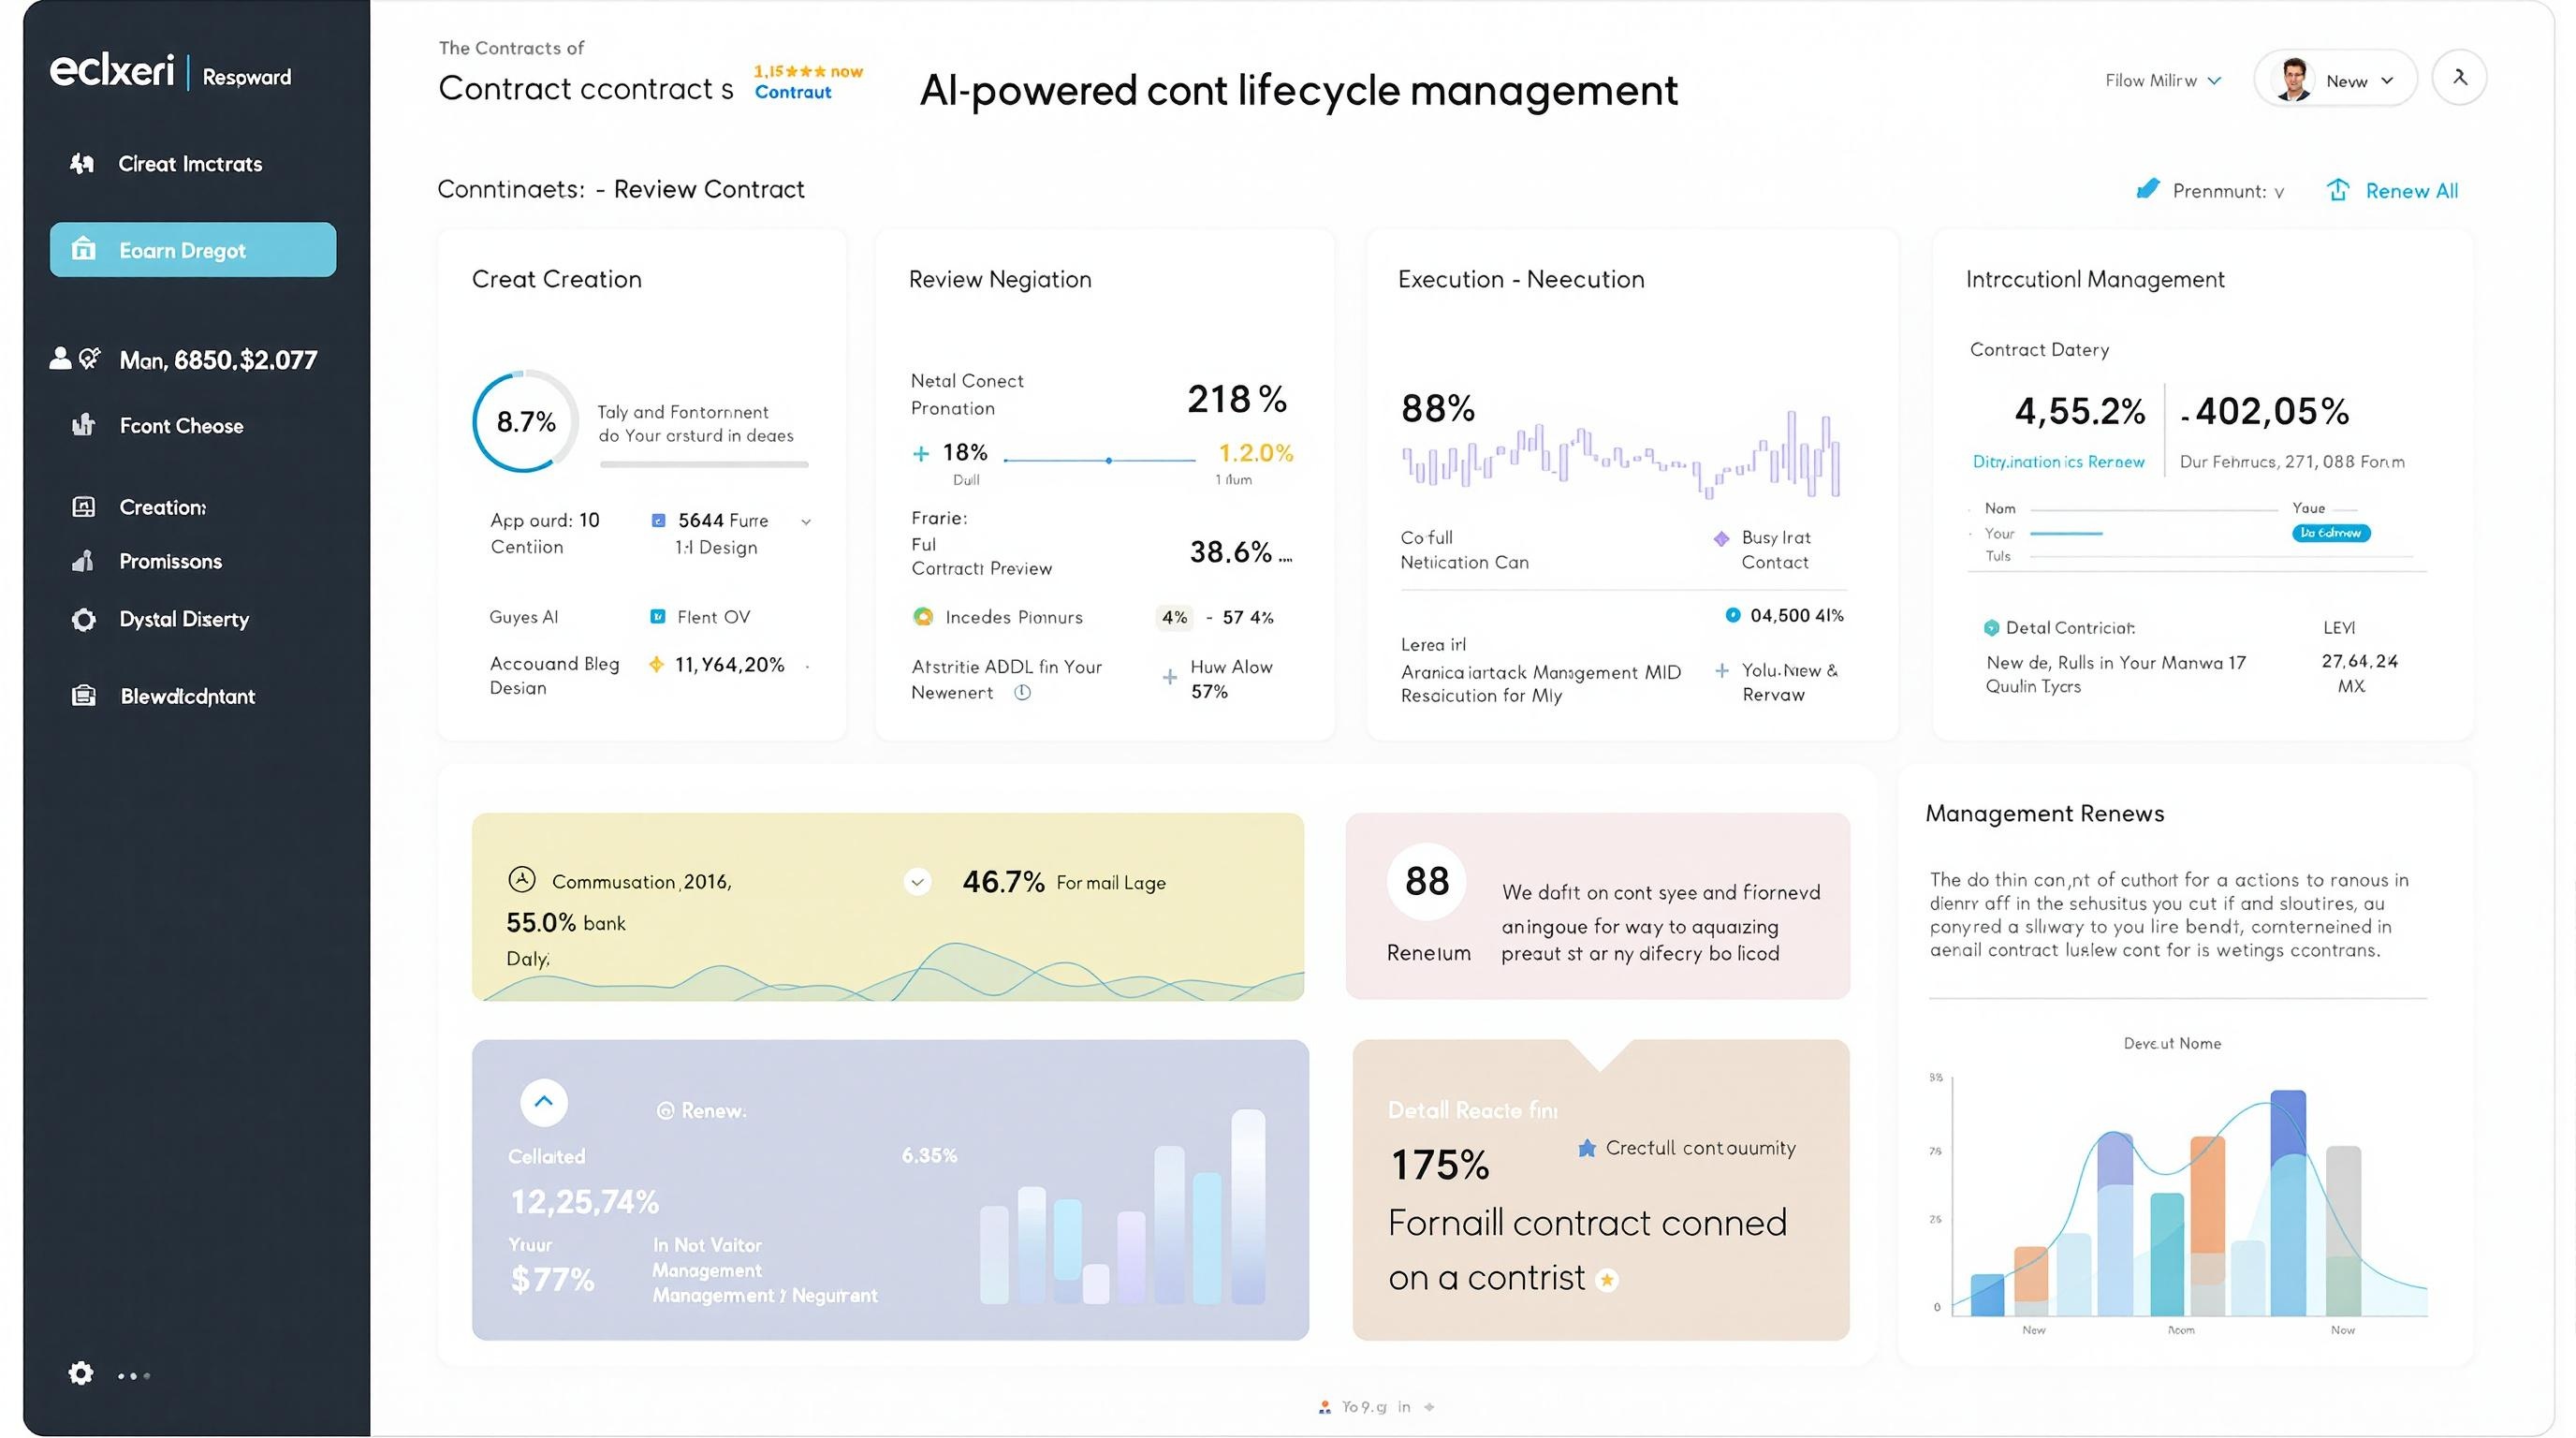Open the Creation sidebar panel icon
2576x1438 pixels.
84,506
